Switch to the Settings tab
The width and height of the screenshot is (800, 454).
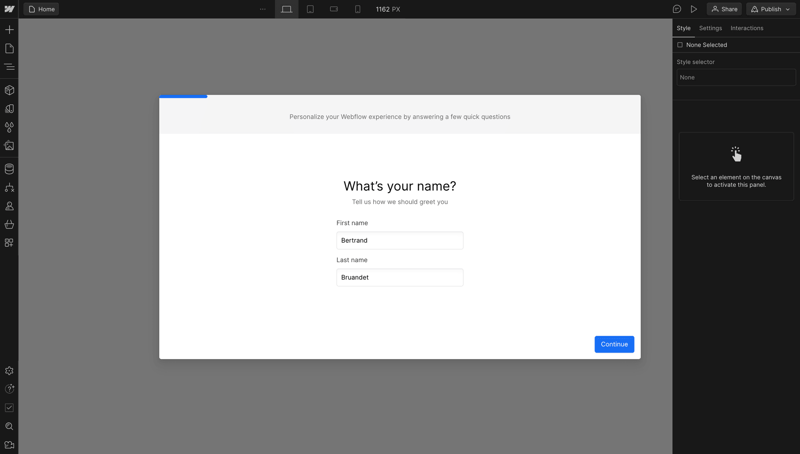(711, 28)
